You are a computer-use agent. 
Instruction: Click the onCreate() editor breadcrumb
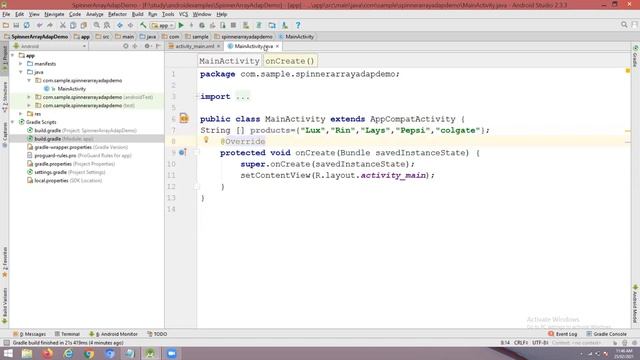[290, 61]
